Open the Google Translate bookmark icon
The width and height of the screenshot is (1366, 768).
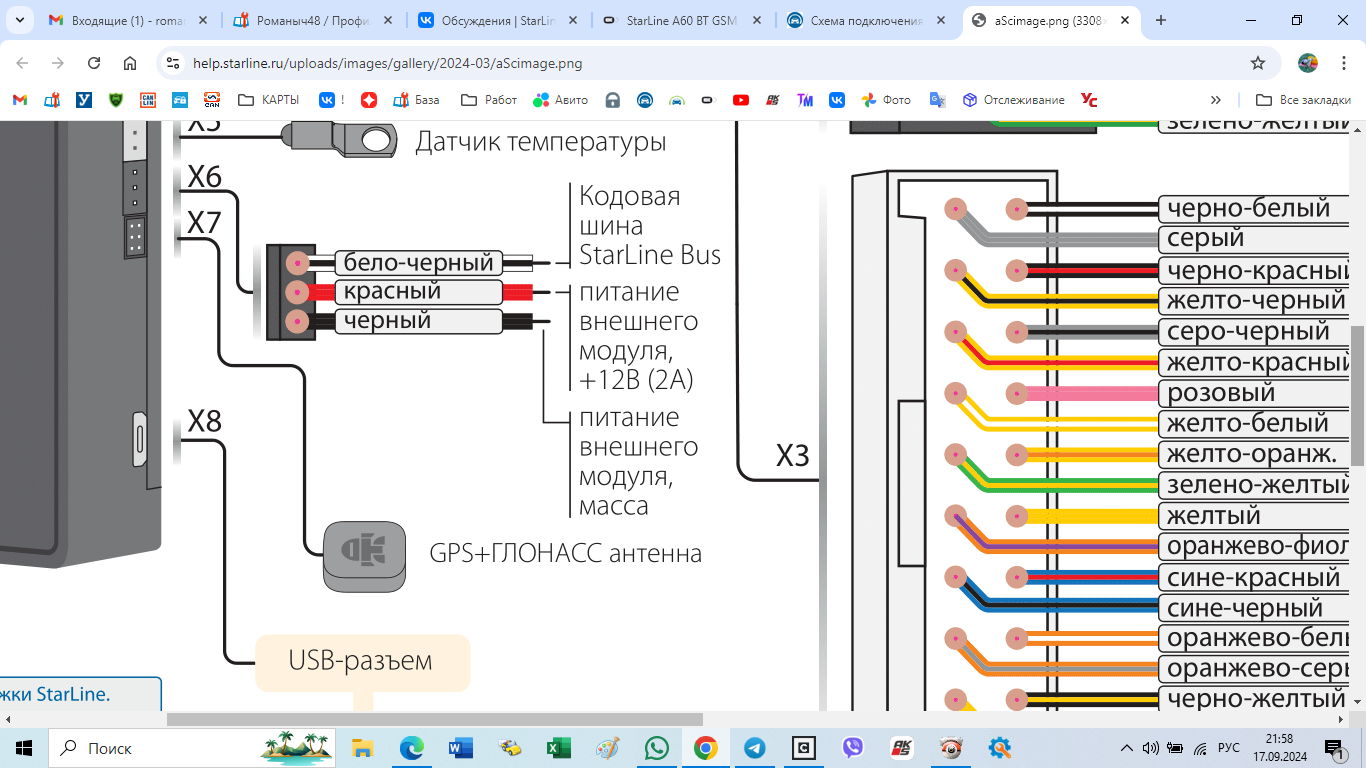click(937, 100)
